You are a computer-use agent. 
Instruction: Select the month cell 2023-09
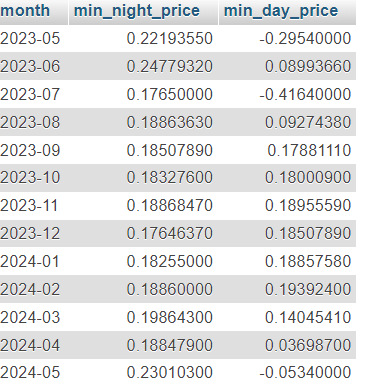30,150
